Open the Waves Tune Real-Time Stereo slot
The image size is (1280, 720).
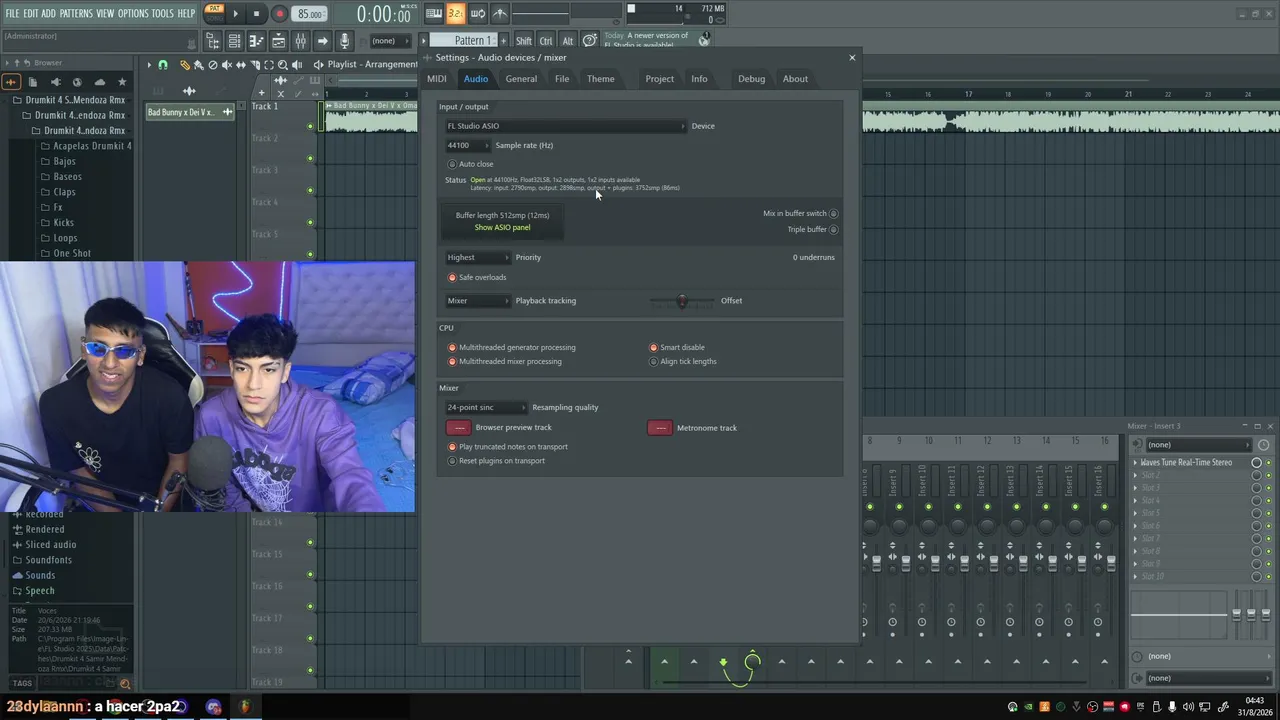point(1187,463)
